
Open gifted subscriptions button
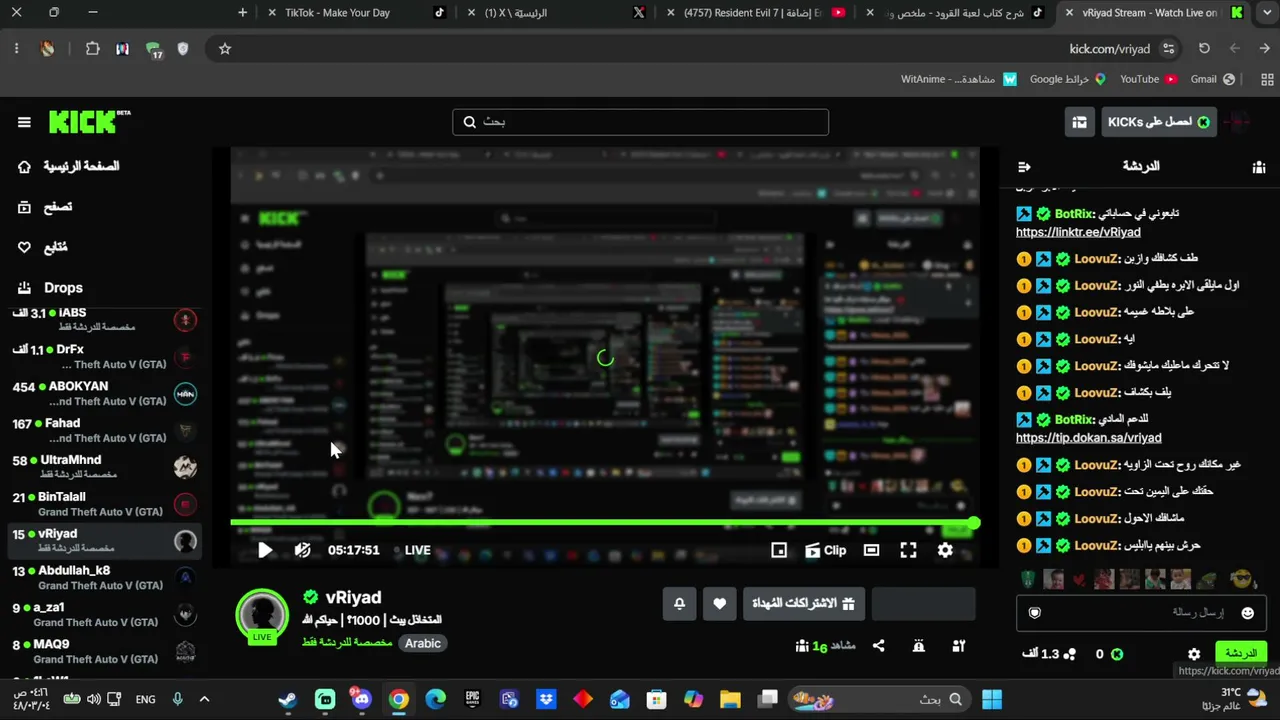[804, 604]
